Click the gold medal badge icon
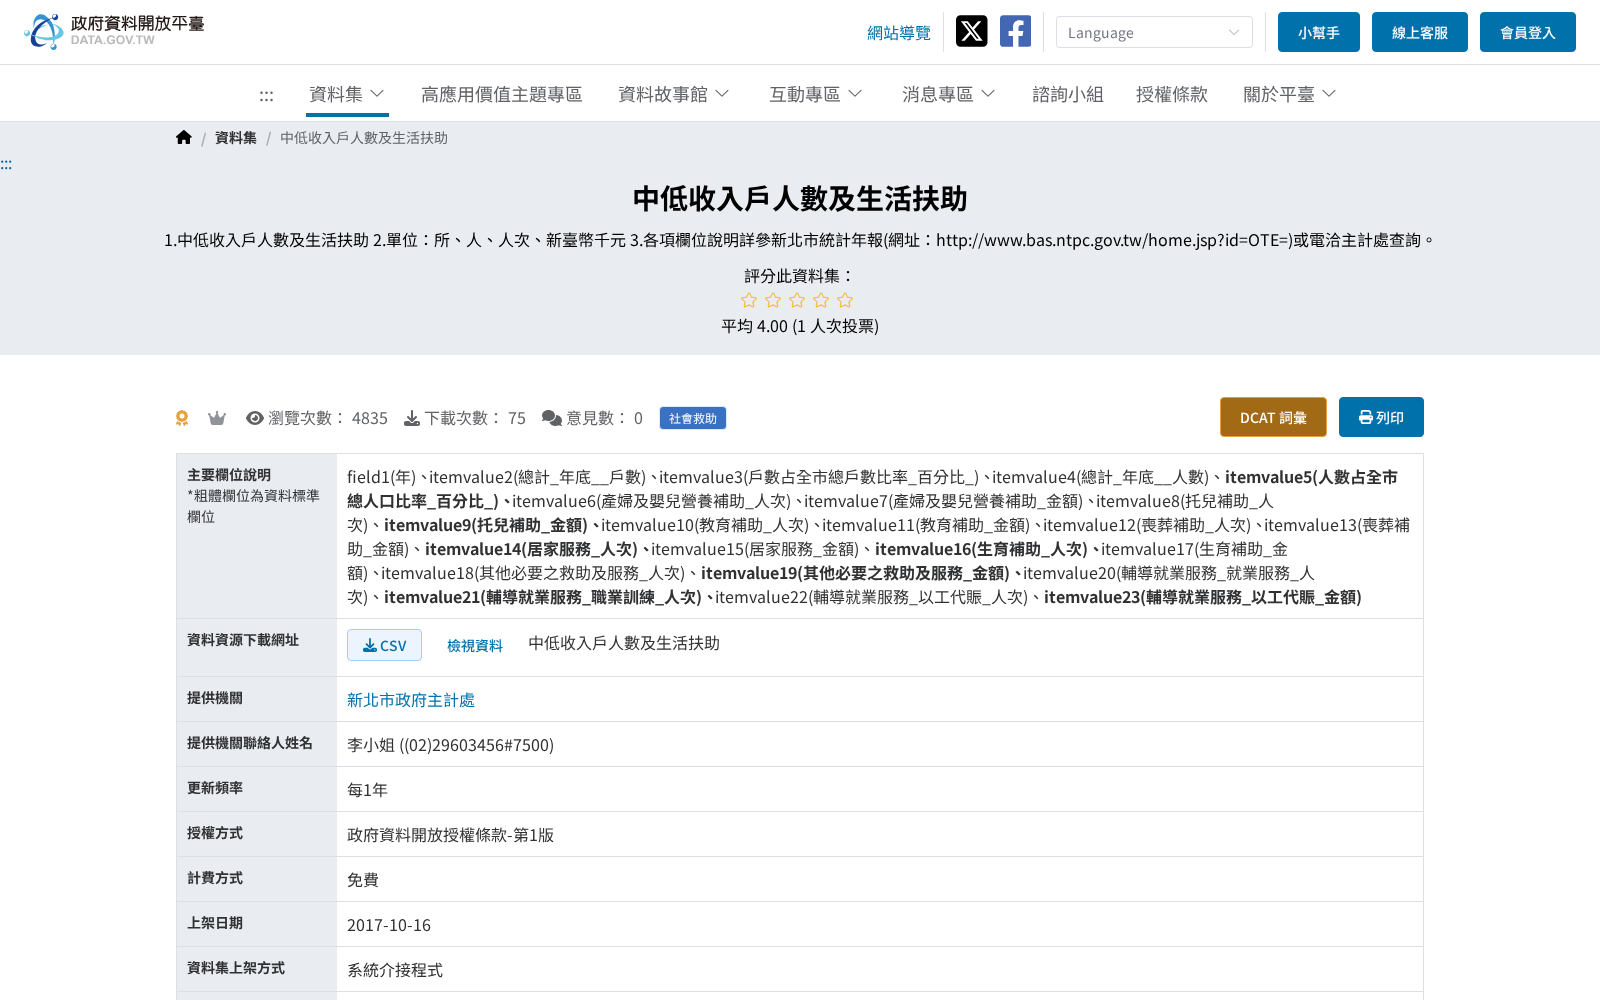 (182, 418)
